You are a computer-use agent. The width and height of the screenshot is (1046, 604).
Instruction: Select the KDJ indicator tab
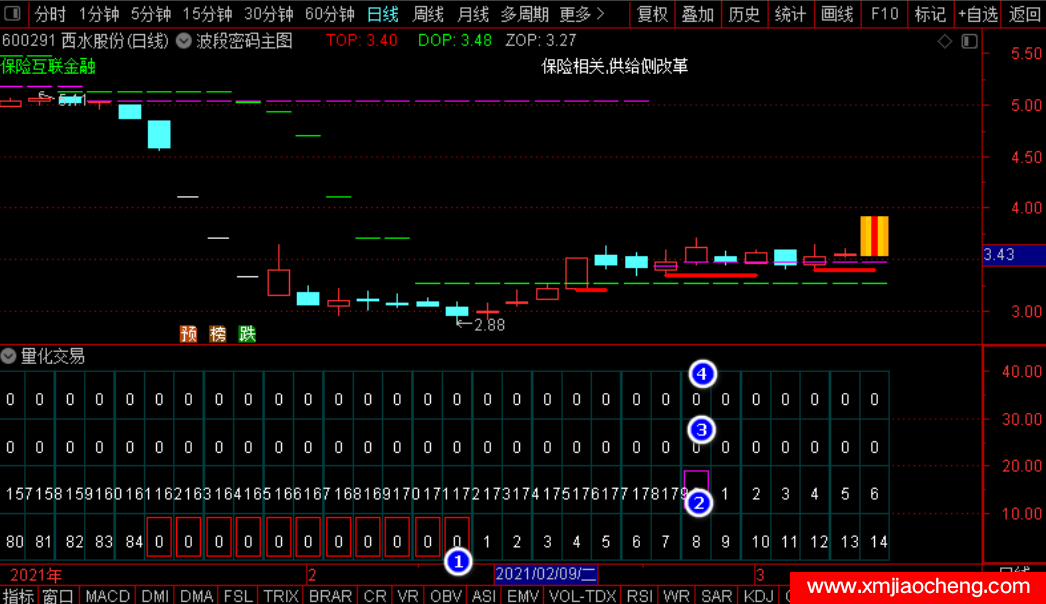click(x=759, y=596)
